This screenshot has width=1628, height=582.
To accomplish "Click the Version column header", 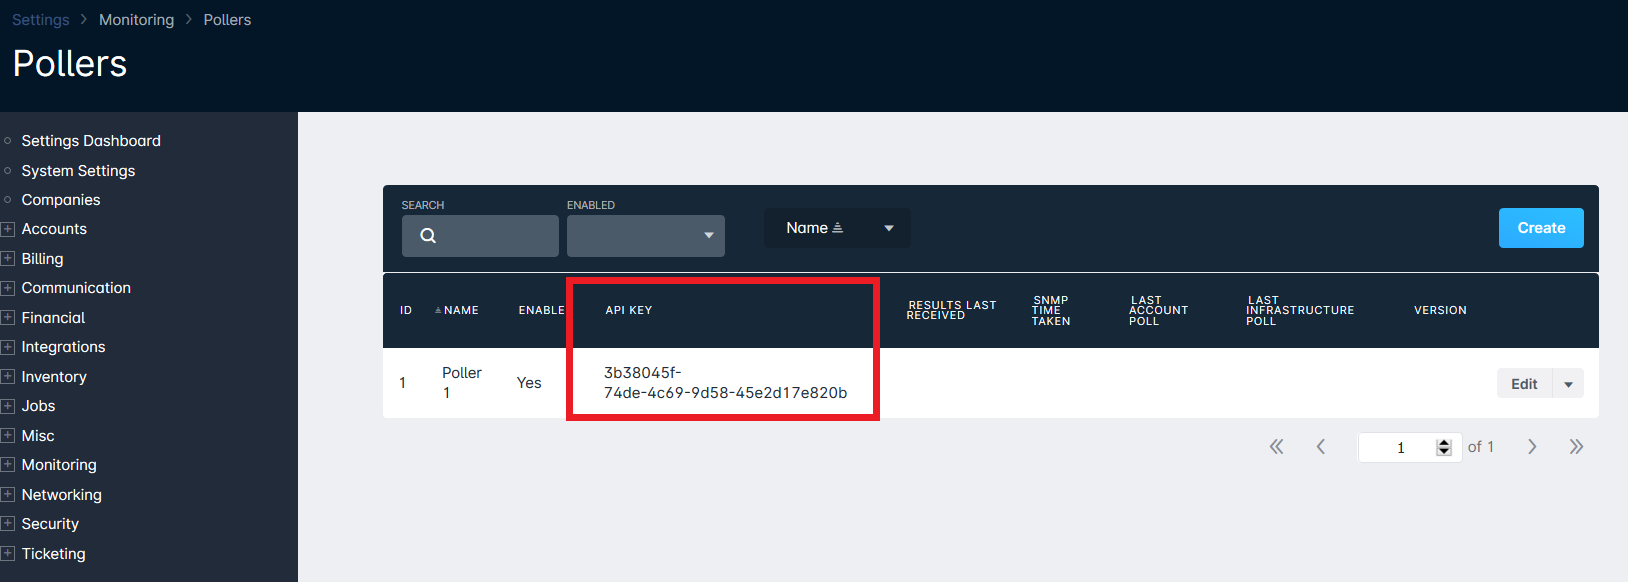I will pos(1440,311).
